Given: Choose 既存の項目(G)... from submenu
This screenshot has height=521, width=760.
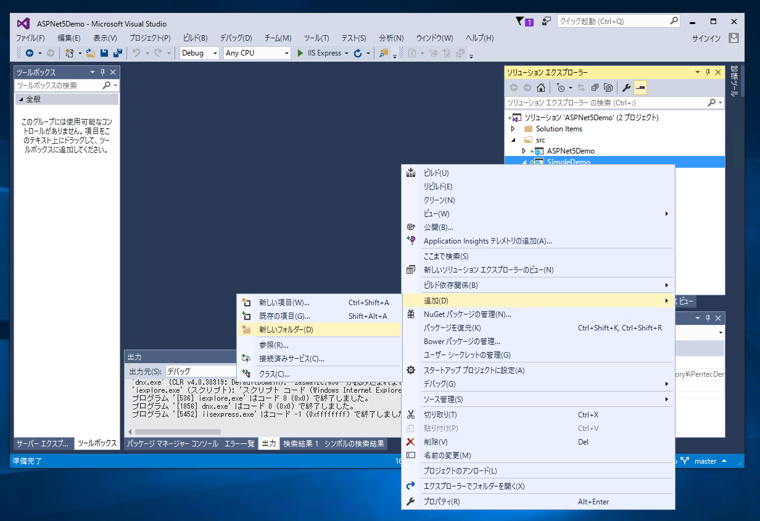Looking at the screenshot, I should pyautogui.click(x=319, y=316).
